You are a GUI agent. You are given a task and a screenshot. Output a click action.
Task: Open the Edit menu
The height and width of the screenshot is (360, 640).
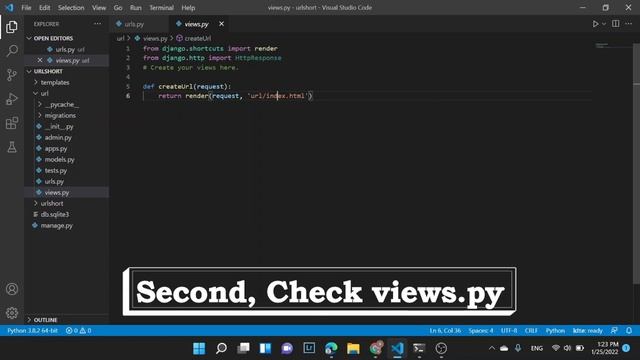(44, 8)
